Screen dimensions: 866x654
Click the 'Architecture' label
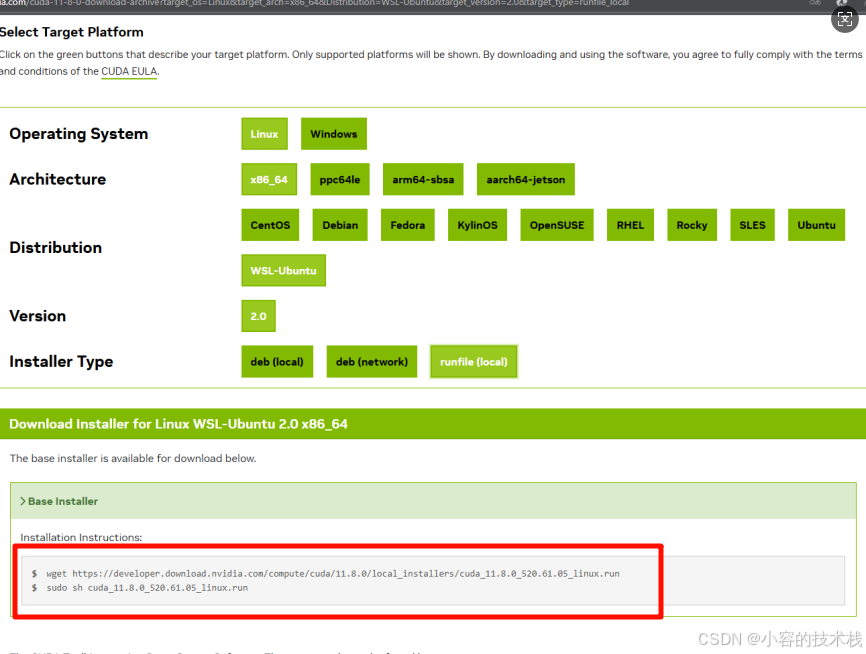point(57,179)
